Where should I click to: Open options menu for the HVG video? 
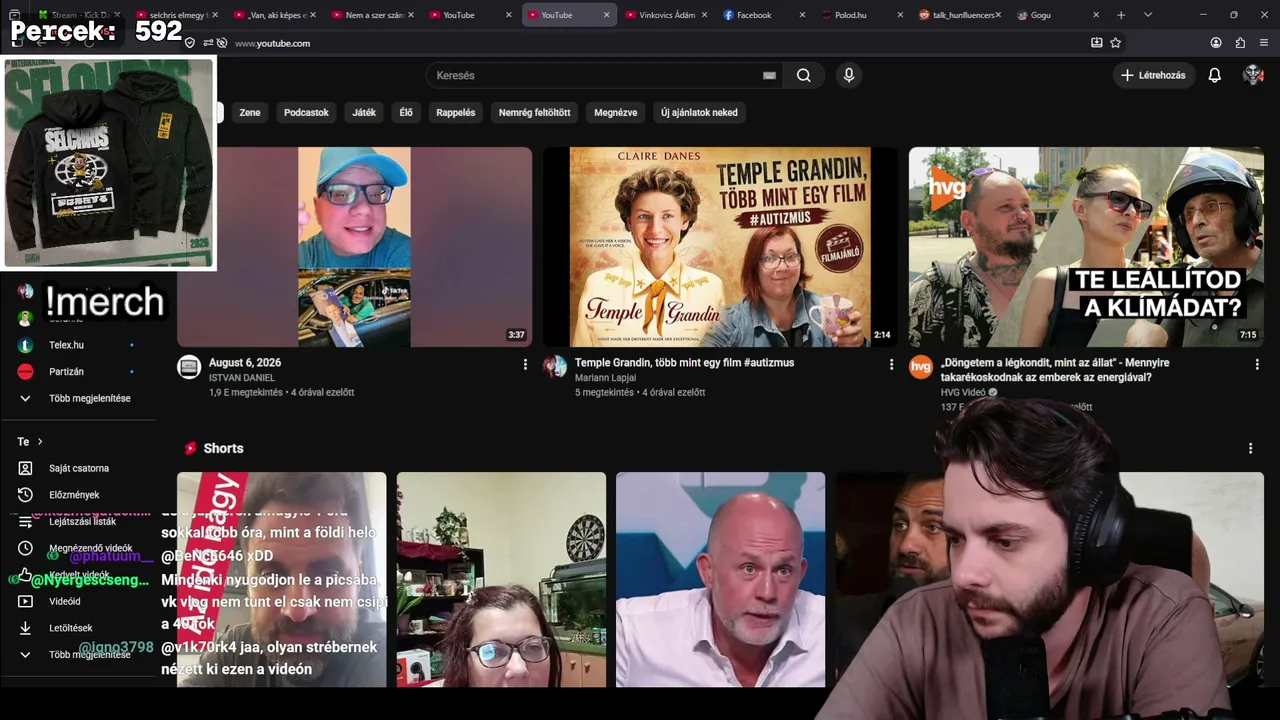(x=1257, y=365)
